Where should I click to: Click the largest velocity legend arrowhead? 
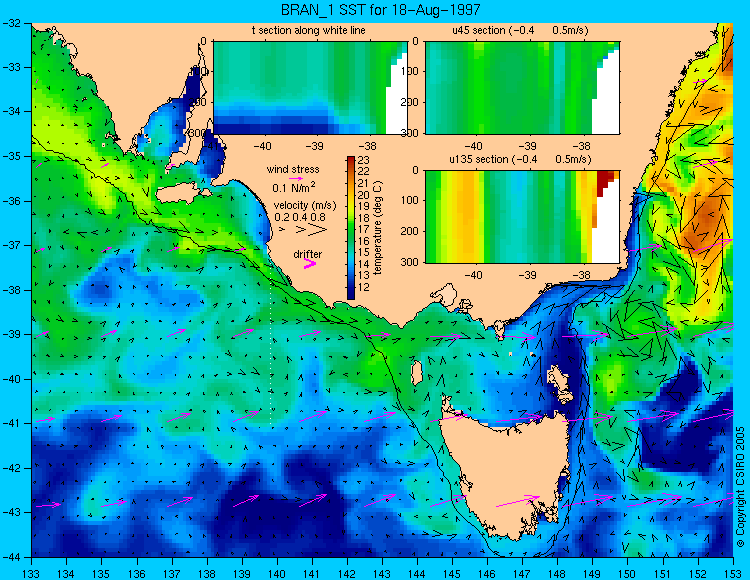pos(317,230)
